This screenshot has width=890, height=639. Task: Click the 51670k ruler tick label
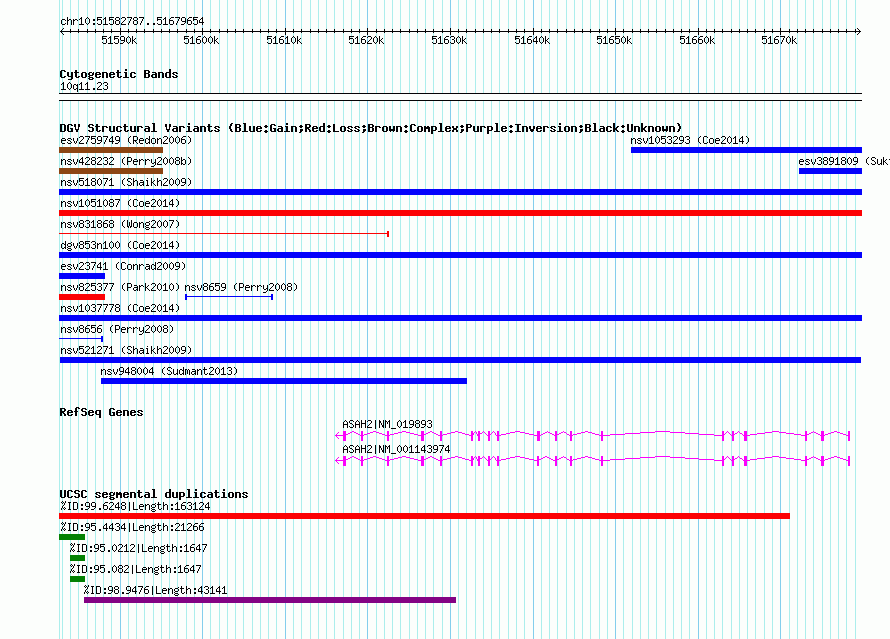click(x=779, y=40)
